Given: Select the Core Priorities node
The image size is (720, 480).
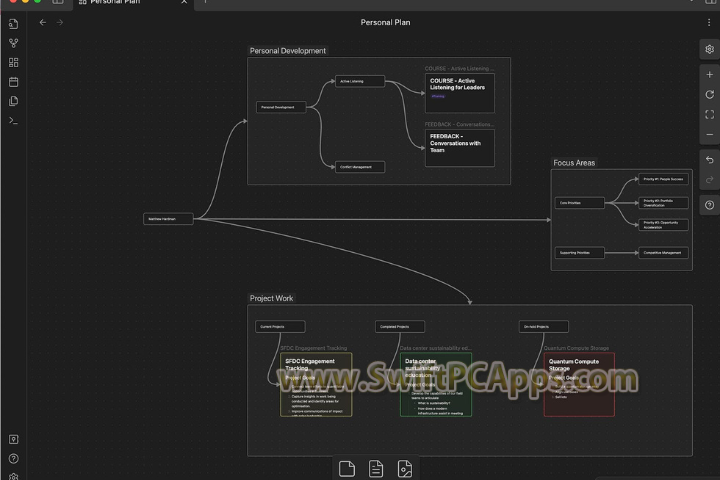Looking at the screenshot, I should click(580, 203).
